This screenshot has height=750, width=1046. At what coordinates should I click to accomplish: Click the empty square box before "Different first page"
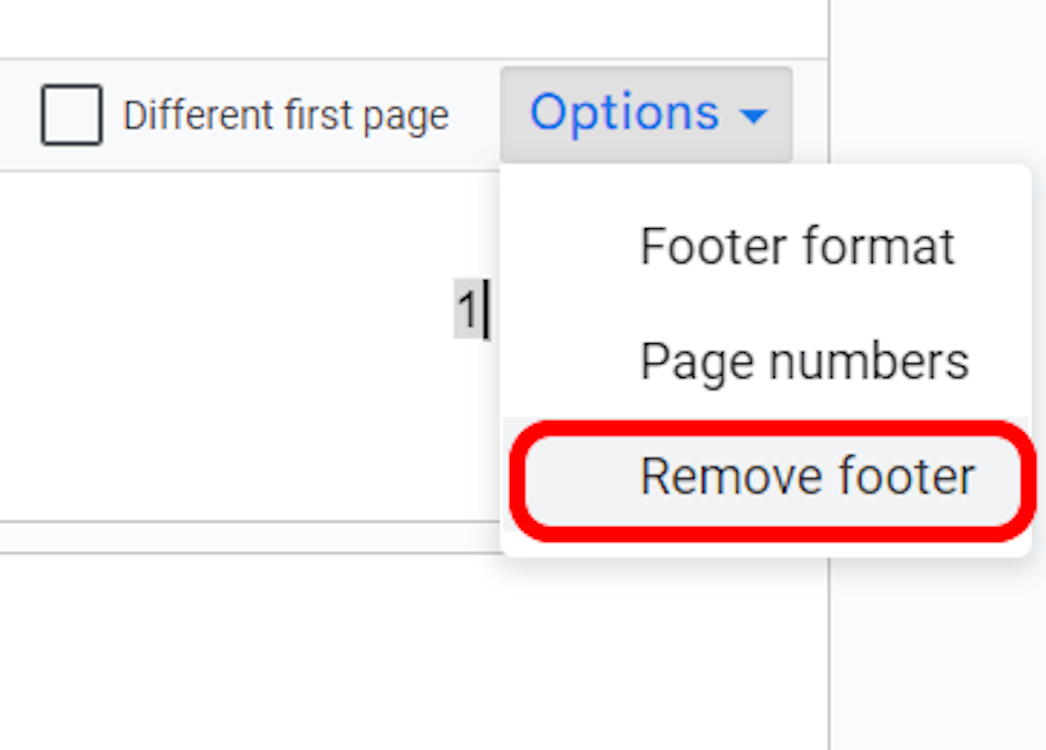(71, 115)
